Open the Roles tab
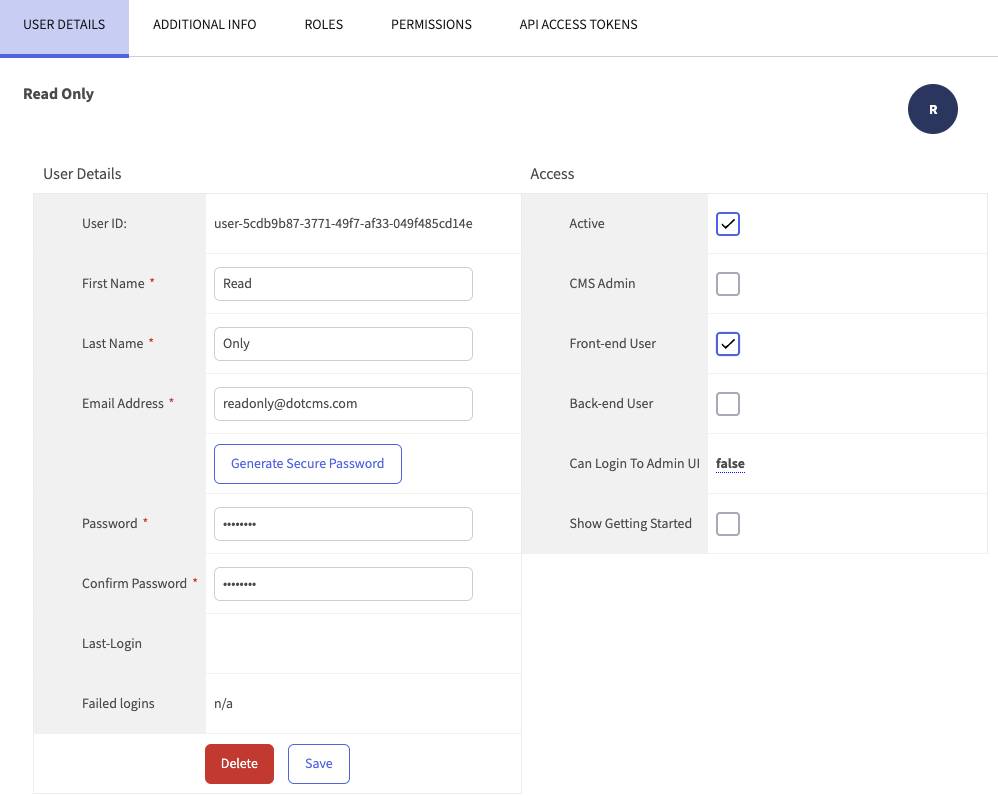 tap(323, 25)
